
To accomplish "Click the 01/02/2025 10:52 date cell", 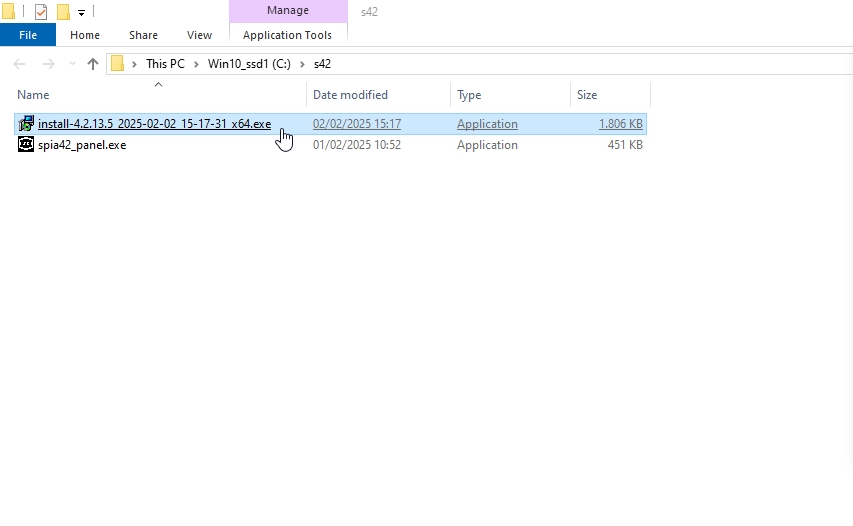I will [x=357, y=145].
